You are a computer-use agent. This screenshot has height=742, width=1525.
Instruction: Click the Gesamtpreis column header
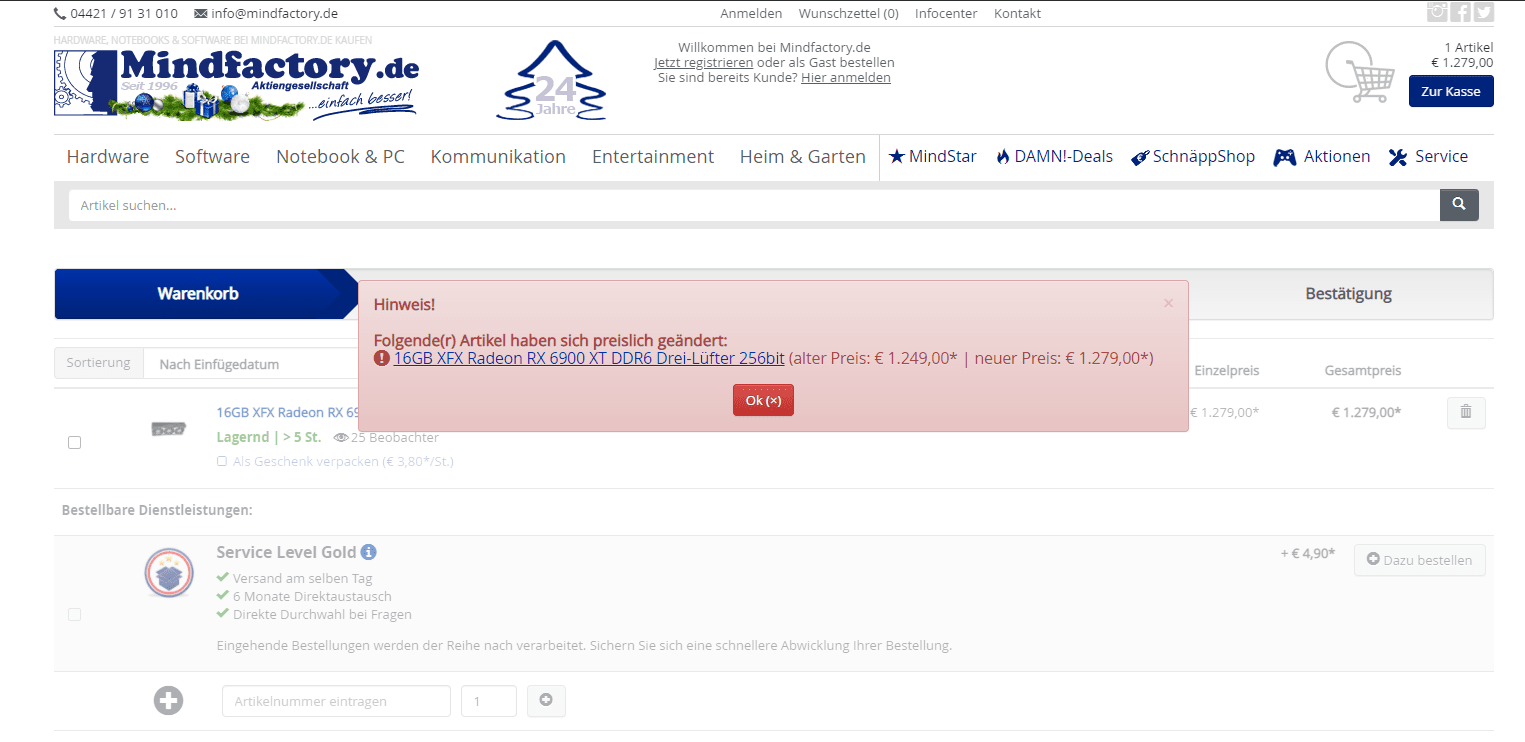[x=1363, y=370]
